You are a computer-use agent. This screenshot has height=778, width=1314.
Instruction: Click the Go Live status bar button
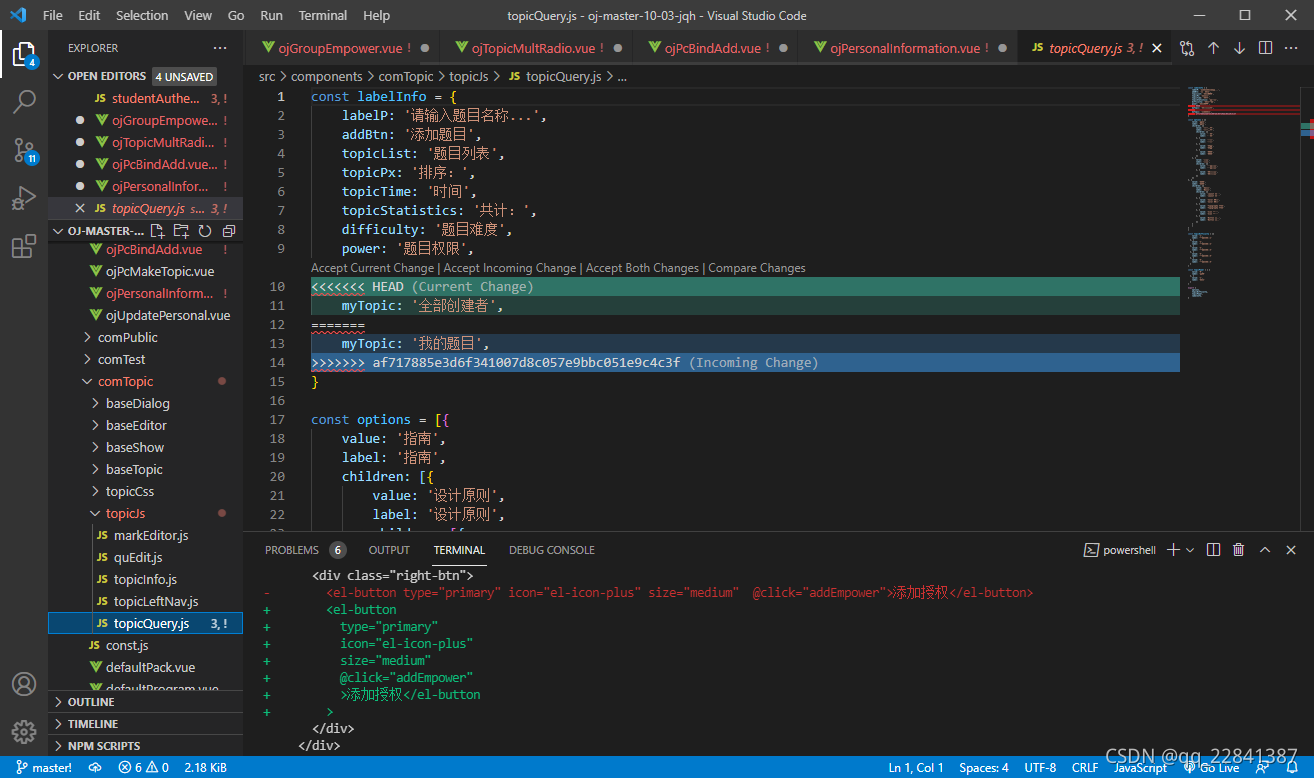point(1211,768)
